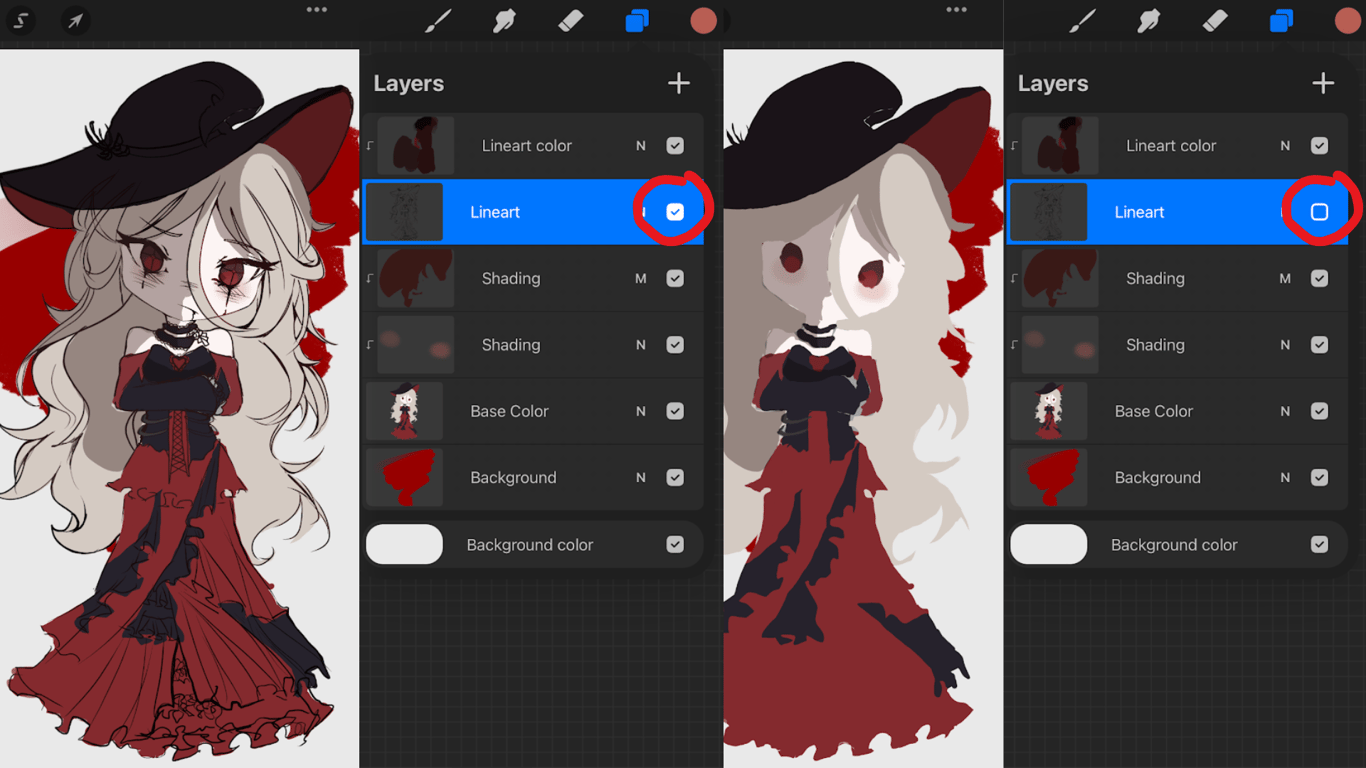Open the Selection tool S icon
1366x768 pixels.
(x=20, y=20)
